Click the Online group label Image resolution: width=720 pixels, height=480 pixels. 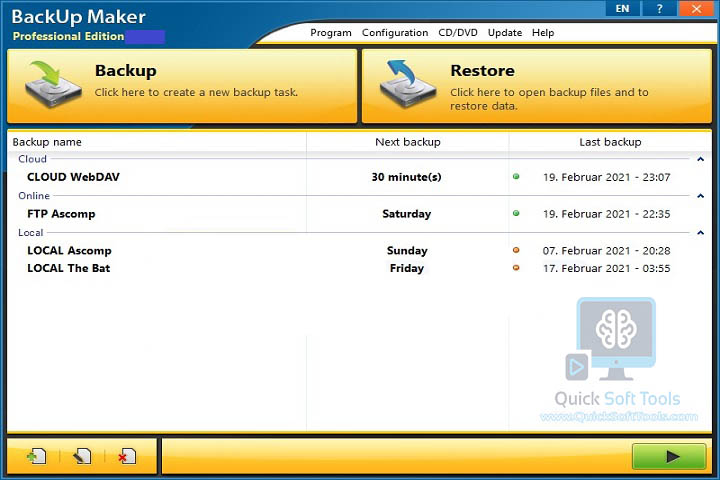(x=34, y=196)
